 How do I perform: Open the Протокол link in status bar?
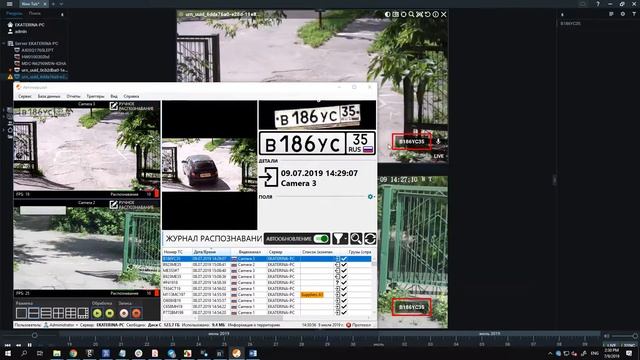click(359, 325)
